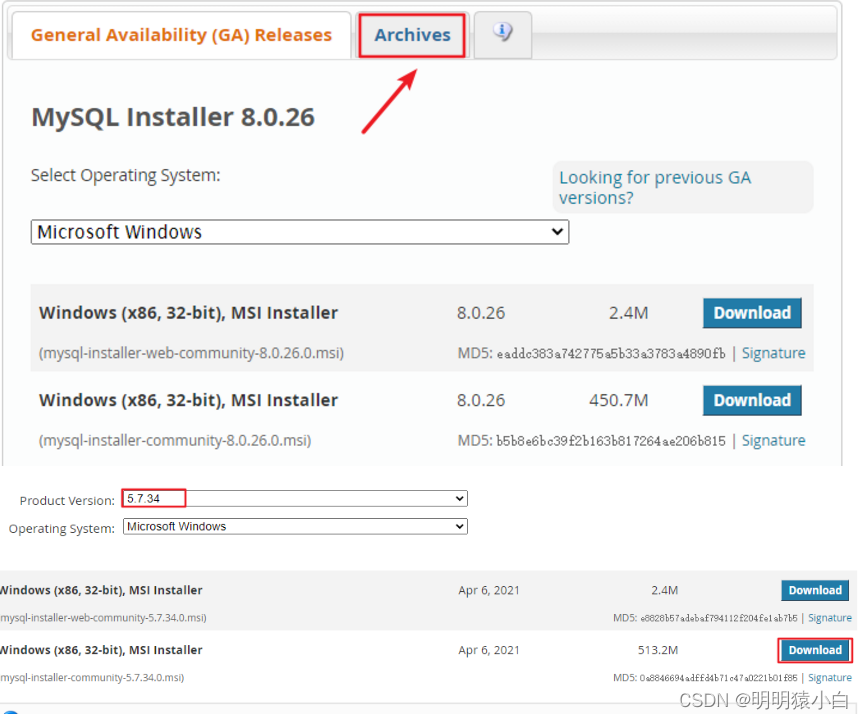
Task: Switch to the Archives tab
Action: 412,35
